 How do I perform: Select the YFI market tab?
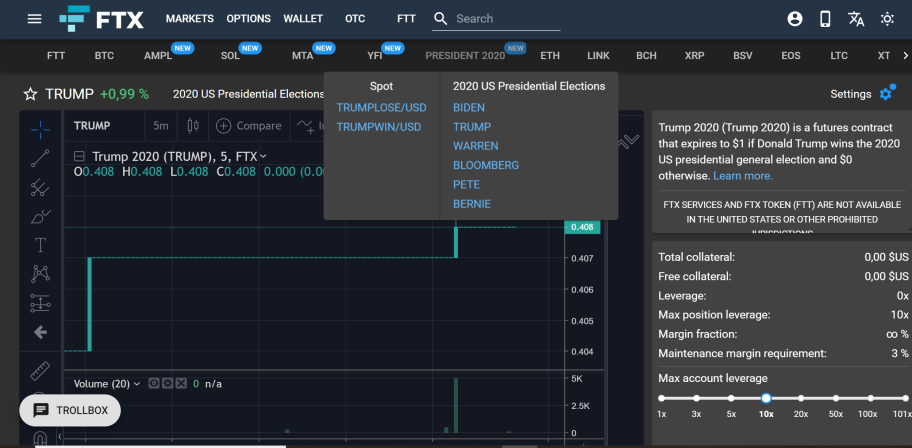[x=375, y=56]
